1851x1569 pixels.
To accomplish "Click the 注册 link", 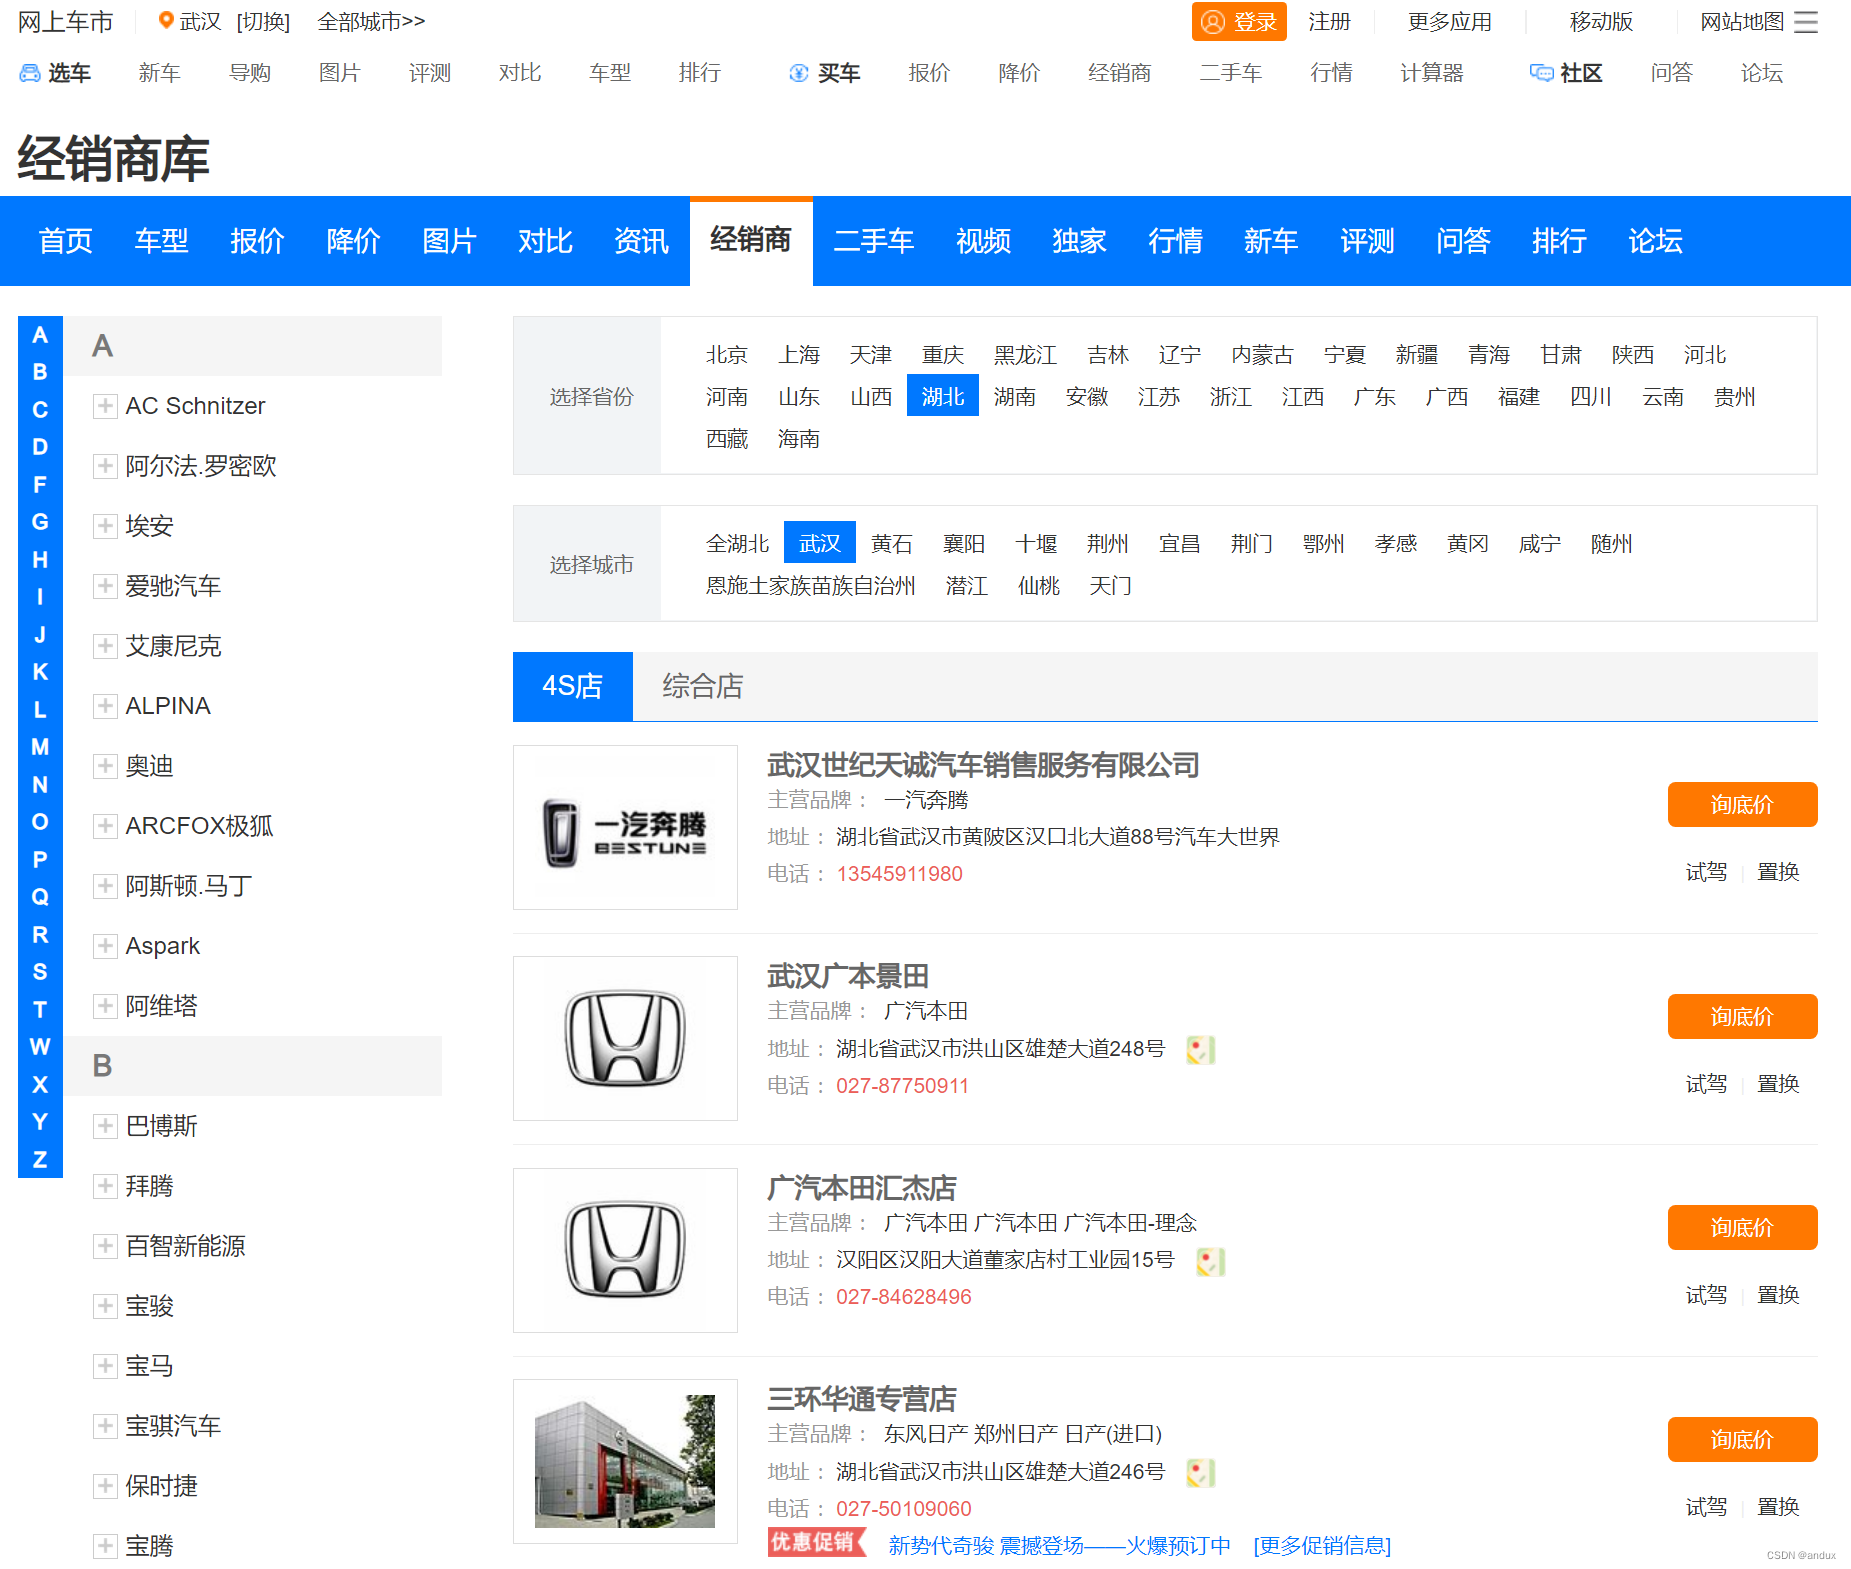I will coord(1329,22).
